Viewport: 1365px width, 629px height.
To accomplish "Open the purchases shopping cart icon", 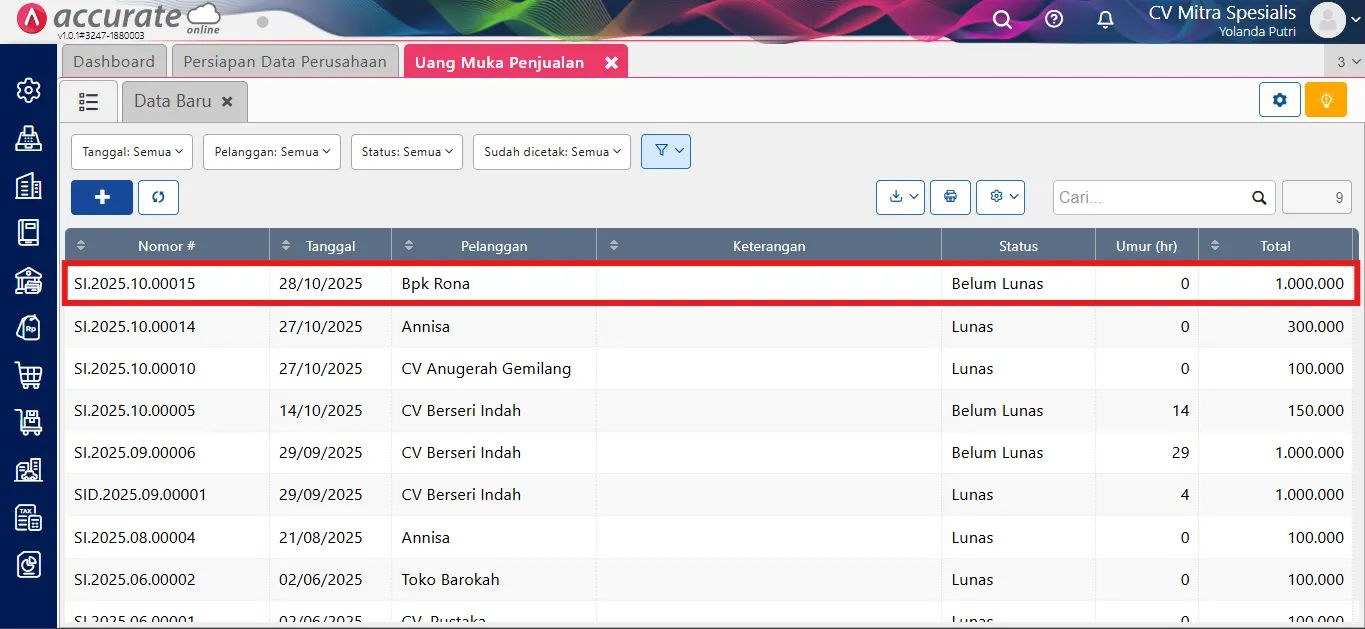I will [28, 375].
